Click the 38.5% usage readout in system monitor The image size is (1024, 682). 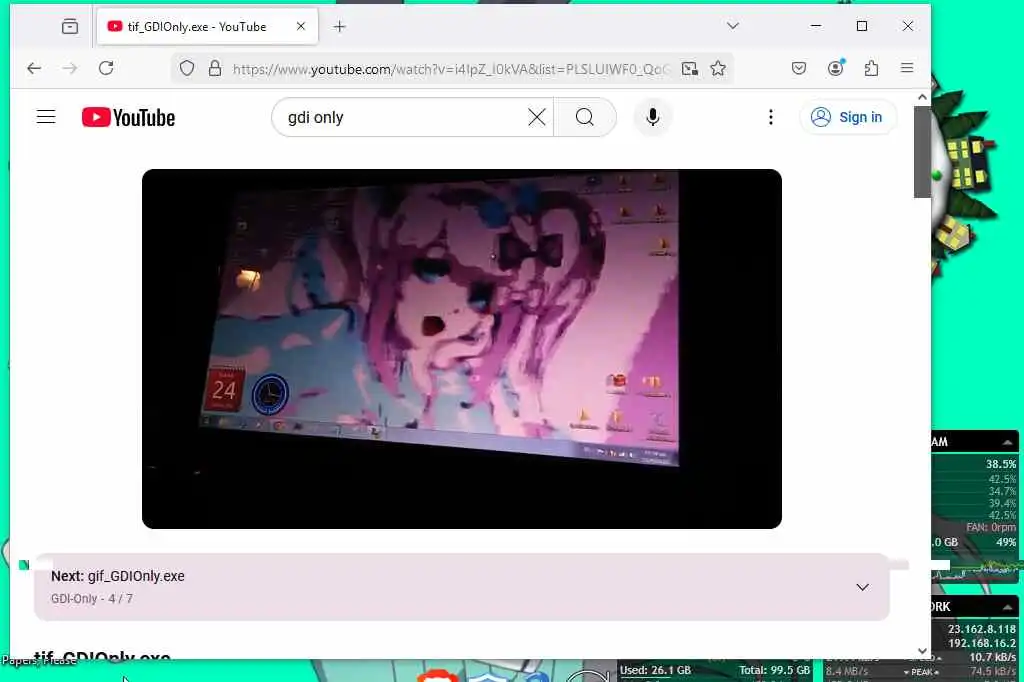(x=1000, y=464)
